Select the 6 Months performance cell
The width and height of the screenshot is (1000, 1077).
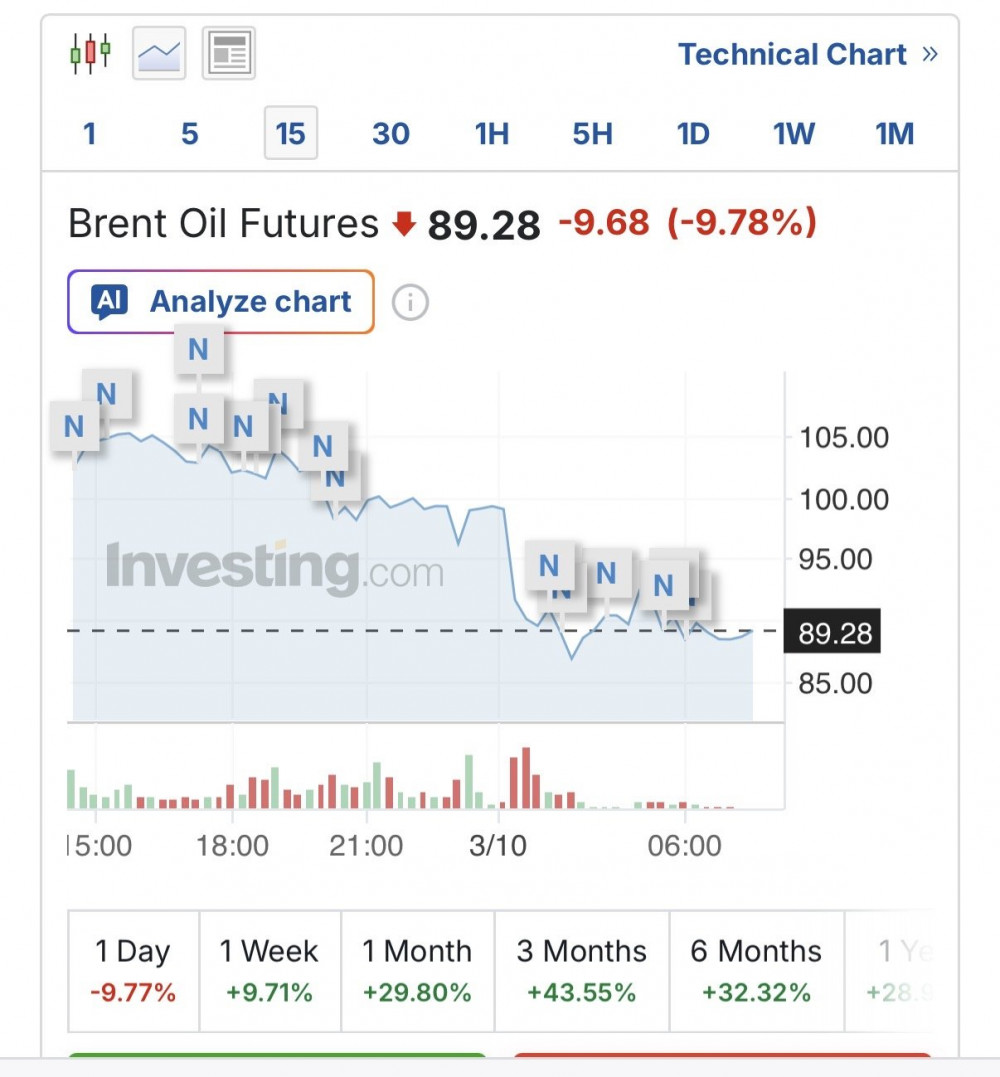(x=756, y=971)
